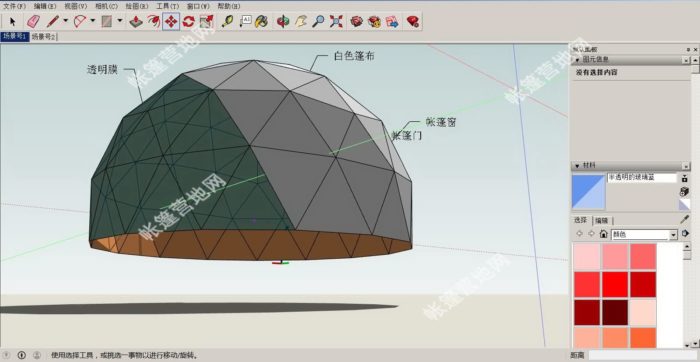Select the Text label tool
This screenshot has width=700, height=362.
tap(245, 21)
